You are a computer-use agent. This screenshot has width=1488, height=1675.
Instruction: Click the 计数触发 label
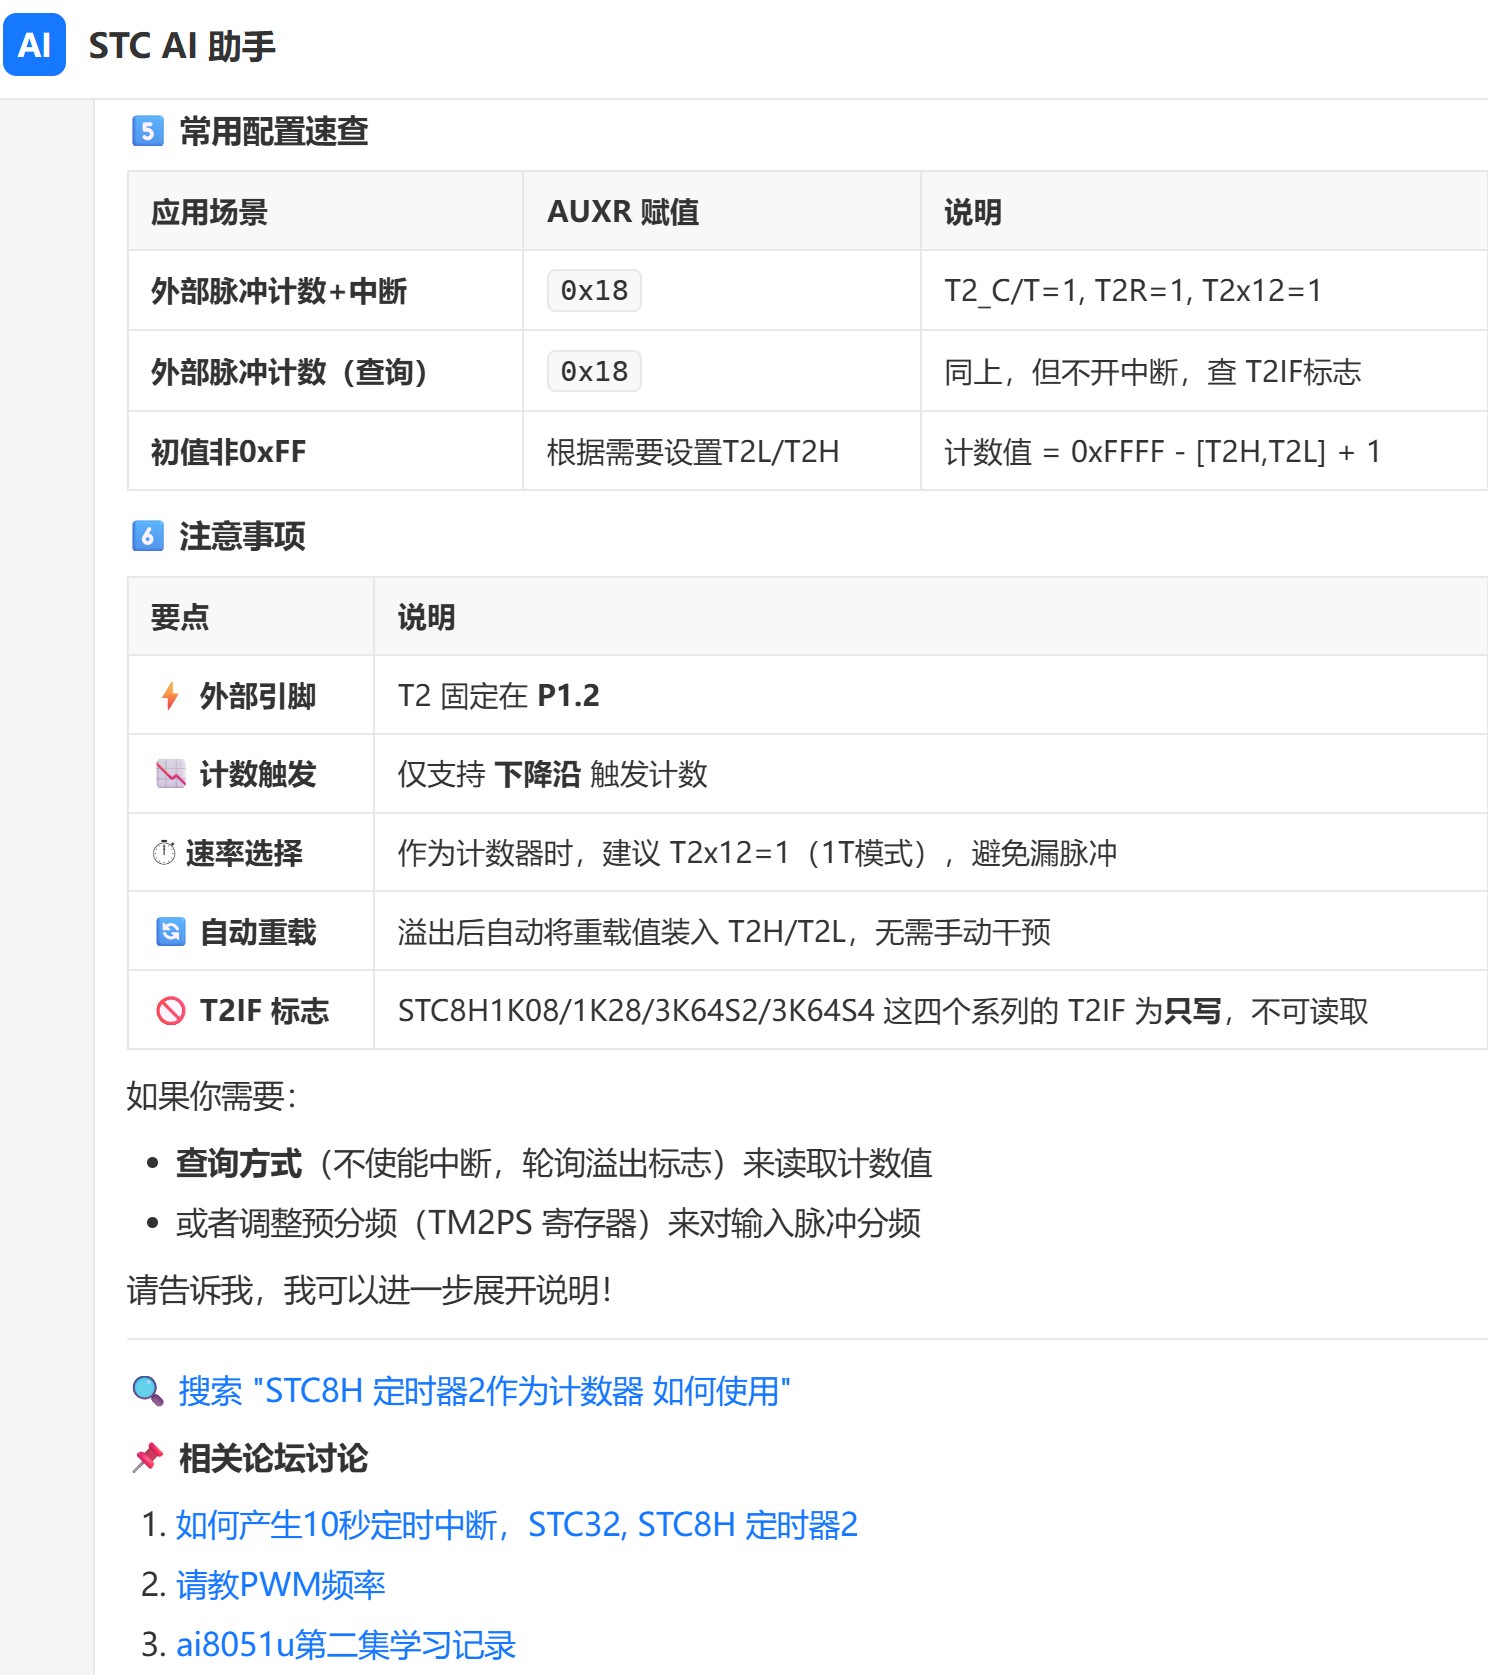click(x=258, y=774)
